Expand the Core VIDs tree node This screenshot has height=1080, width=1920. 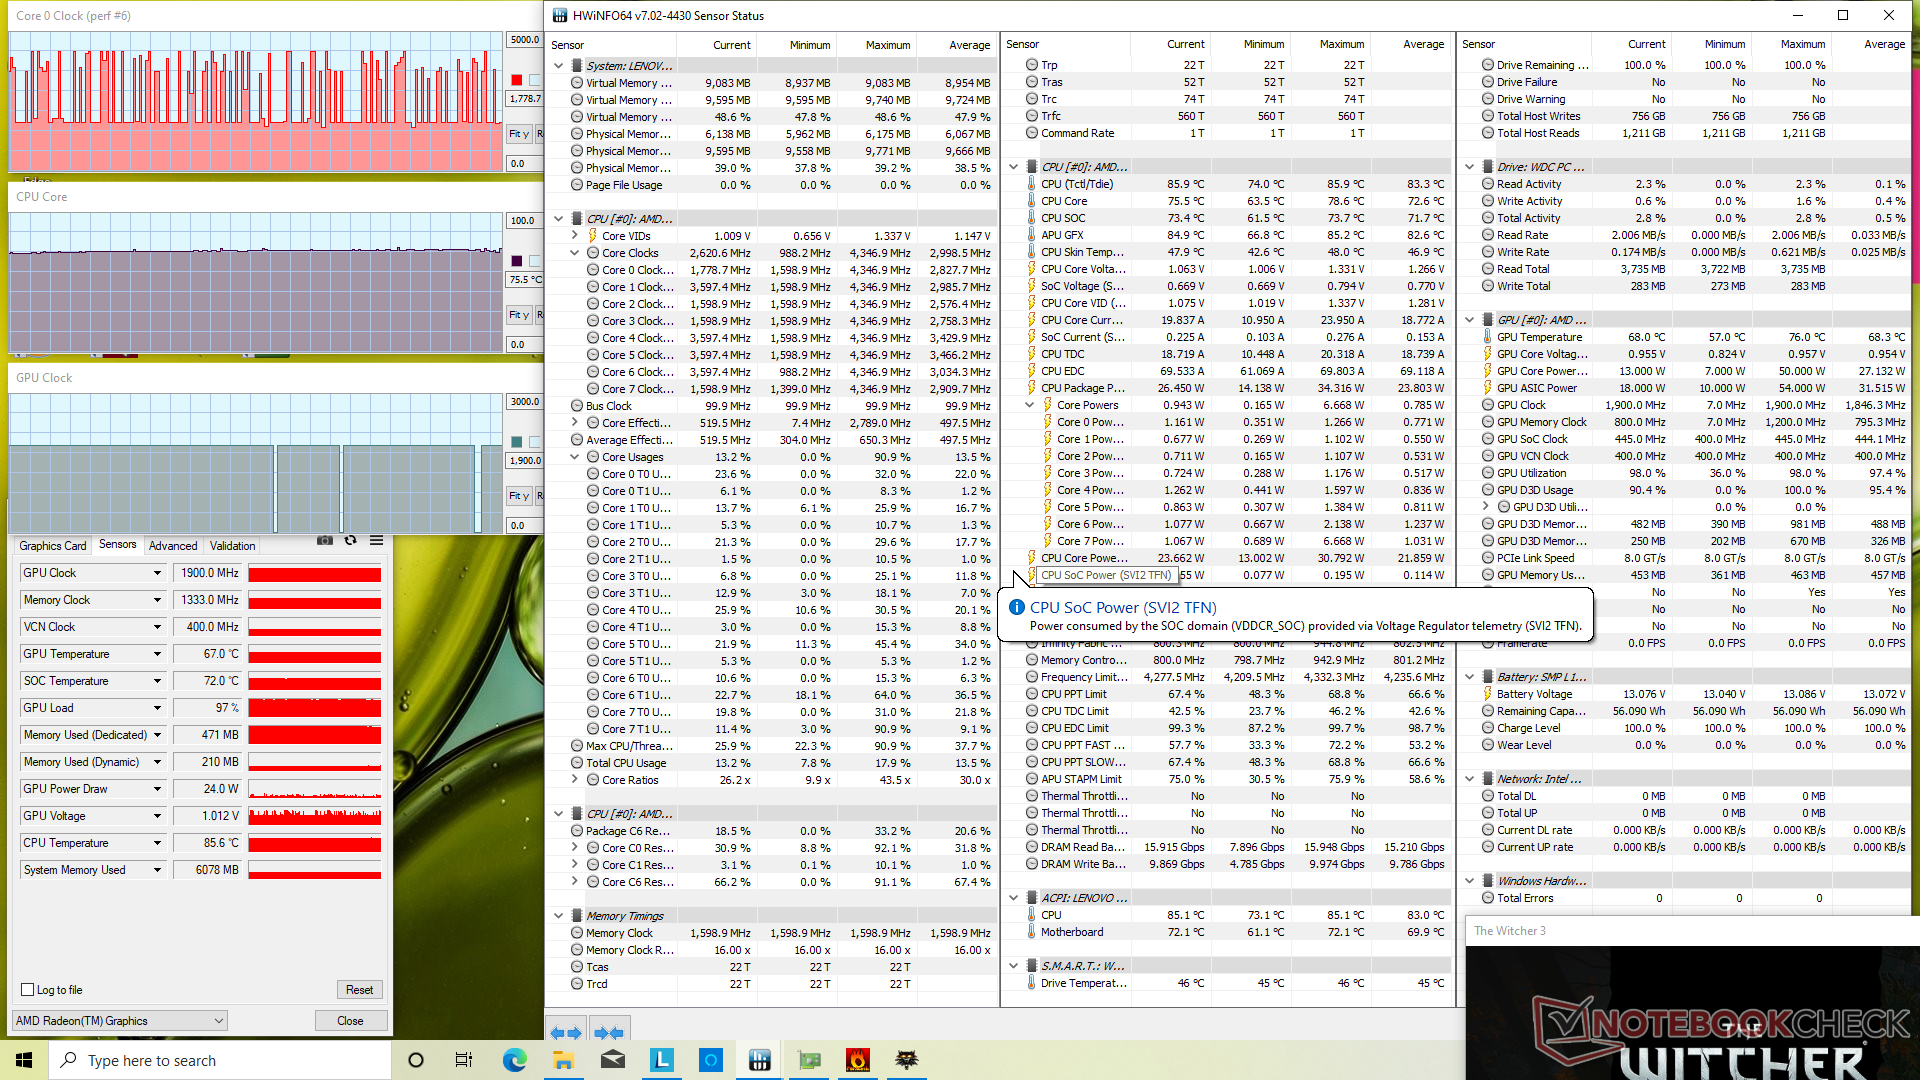575,236
